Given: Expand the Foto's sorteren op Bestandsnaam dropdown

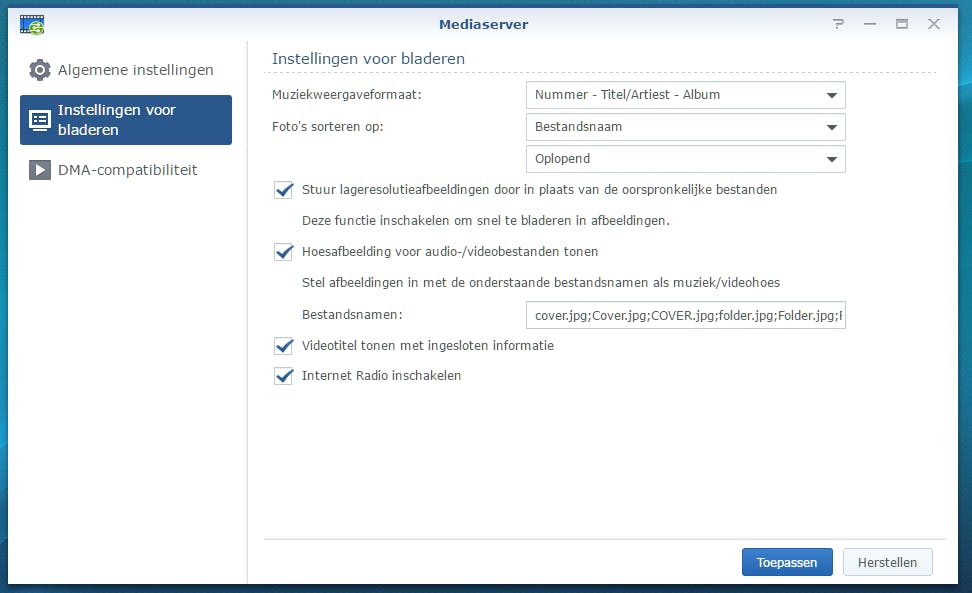Looking at the screenshot, I should [x=685, y=127].
